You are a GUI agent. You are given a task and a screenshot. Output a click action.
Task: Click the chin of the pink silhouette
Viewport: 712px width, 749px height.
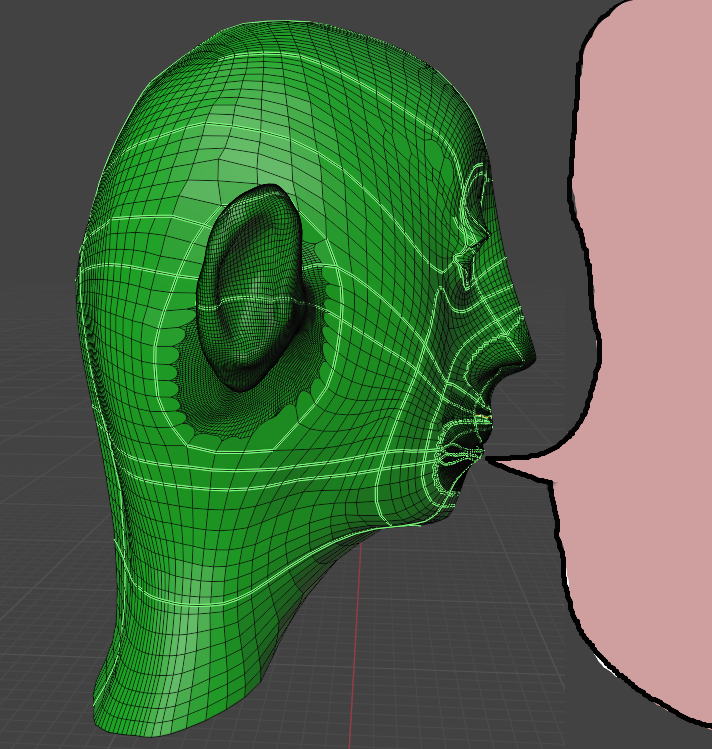point(563,530)
